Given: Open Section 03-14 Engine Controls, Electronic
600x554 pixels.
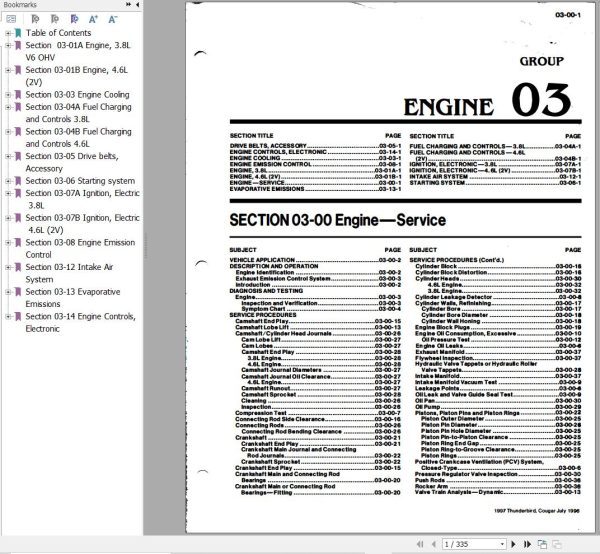Looking at the screenshot, I should click(x=80, y=323).
